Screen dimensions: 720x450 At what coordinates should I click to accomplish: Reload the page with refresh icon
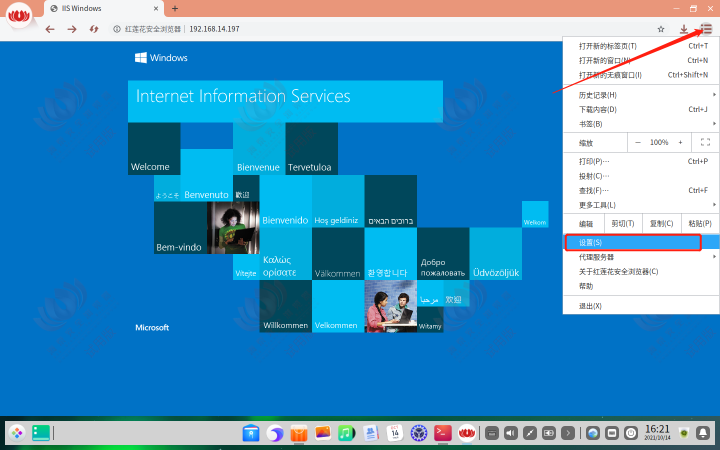click(94, 29)
